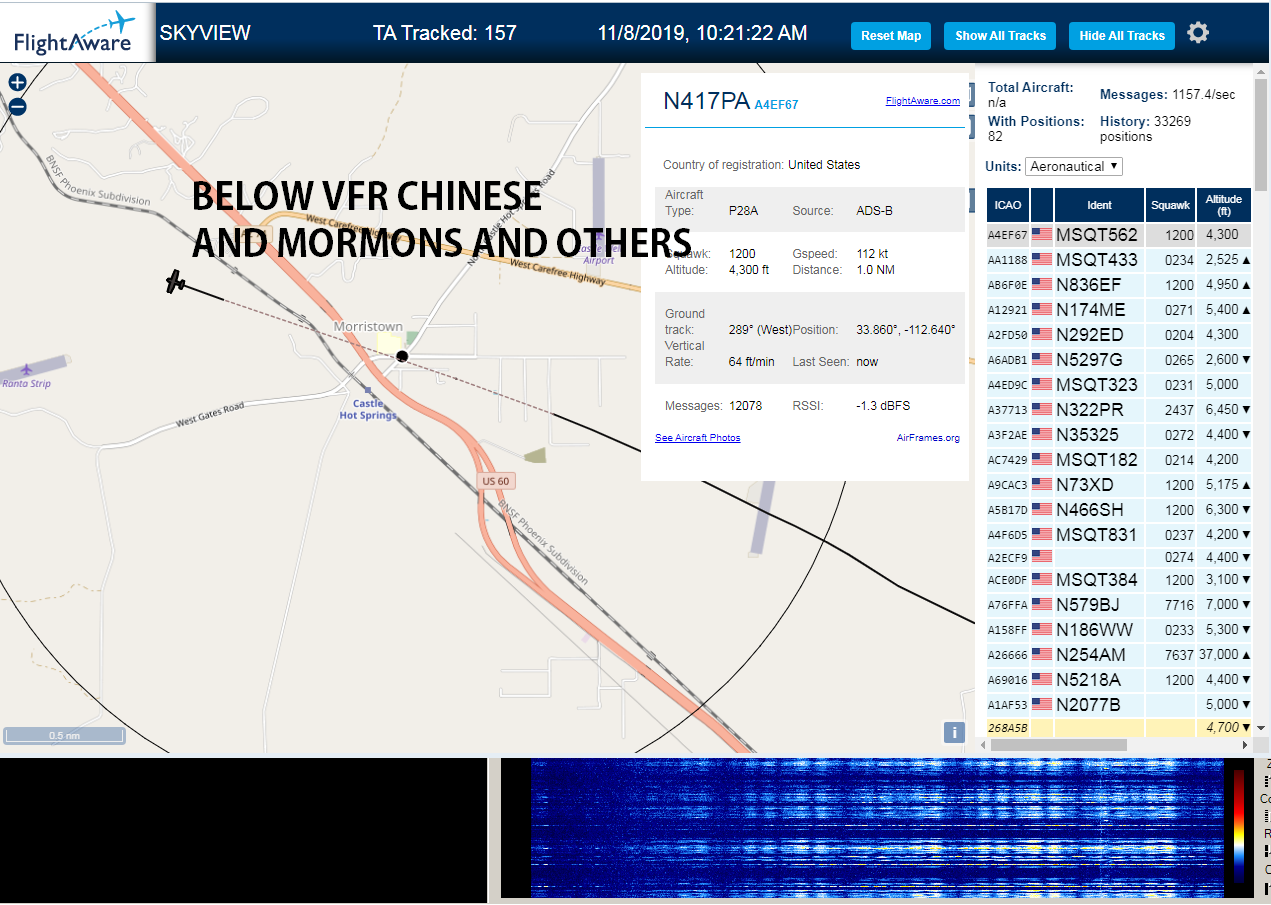Click the 0.5 nm map scale bar

[64, 736]
